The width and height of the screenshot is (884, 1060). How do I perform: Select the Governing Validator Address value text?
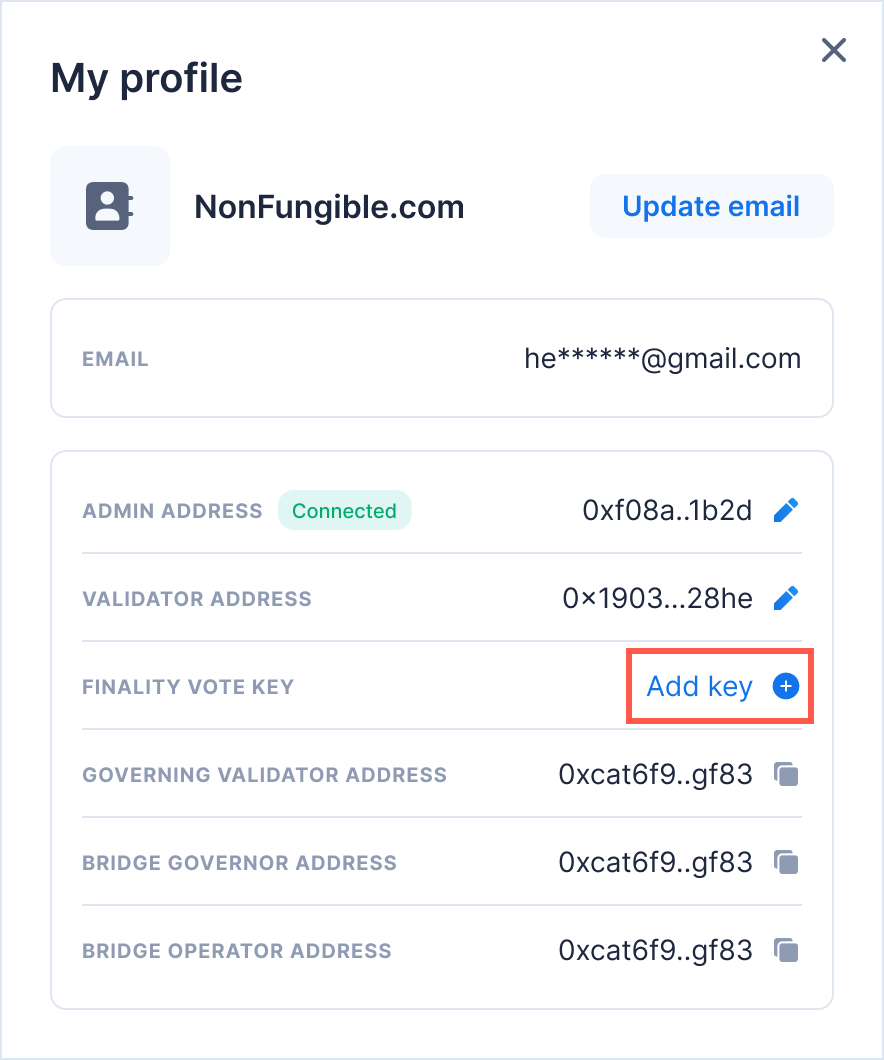(x=655, y=775)
